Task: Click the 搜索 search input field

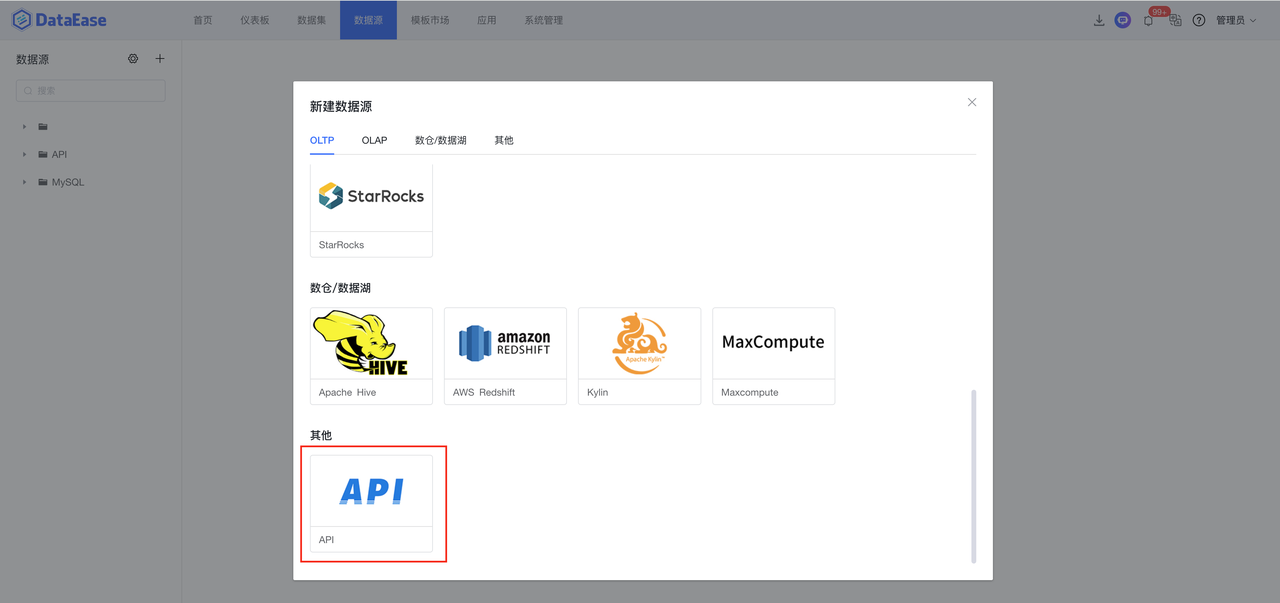Action: point(90,90)
